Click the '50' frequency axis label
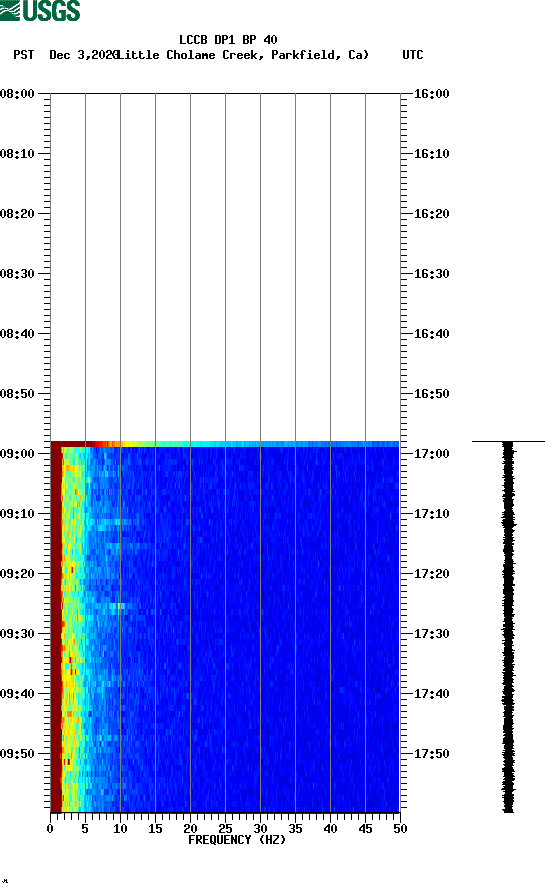 400,829
